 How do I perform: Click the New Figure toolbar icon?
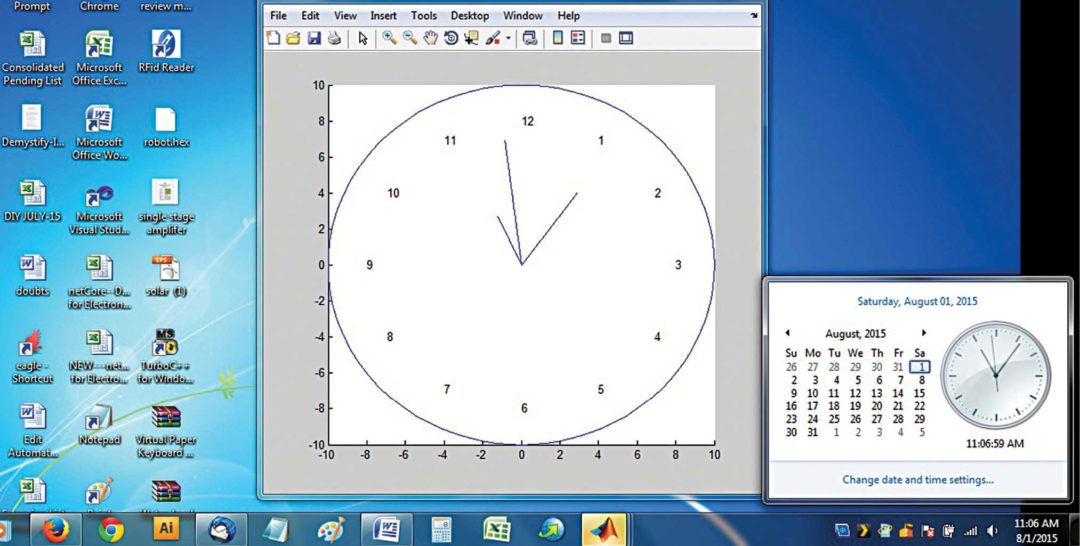[x=274, y=38]
